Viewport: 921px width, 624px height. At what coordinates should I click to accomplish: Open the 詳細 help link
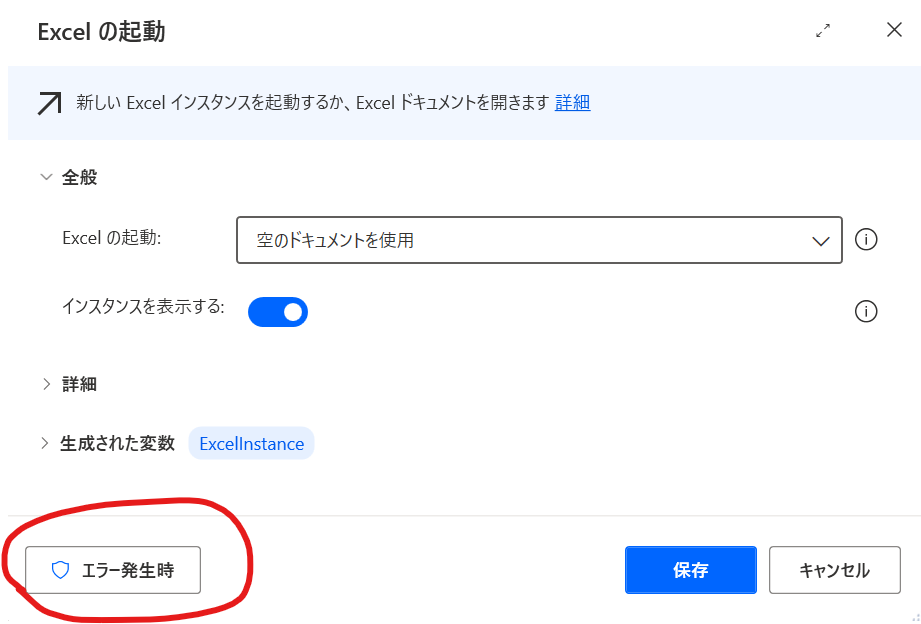coord(572,103)
